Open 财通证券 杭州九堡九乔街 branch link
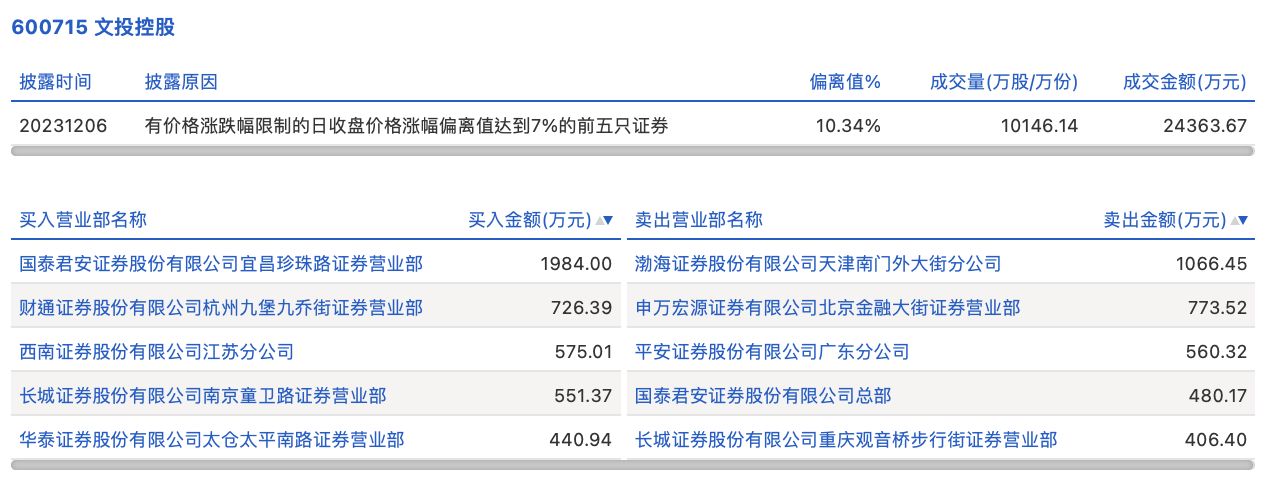Image resolution: width=1266 pixels, height=486 pixels. 221,308
